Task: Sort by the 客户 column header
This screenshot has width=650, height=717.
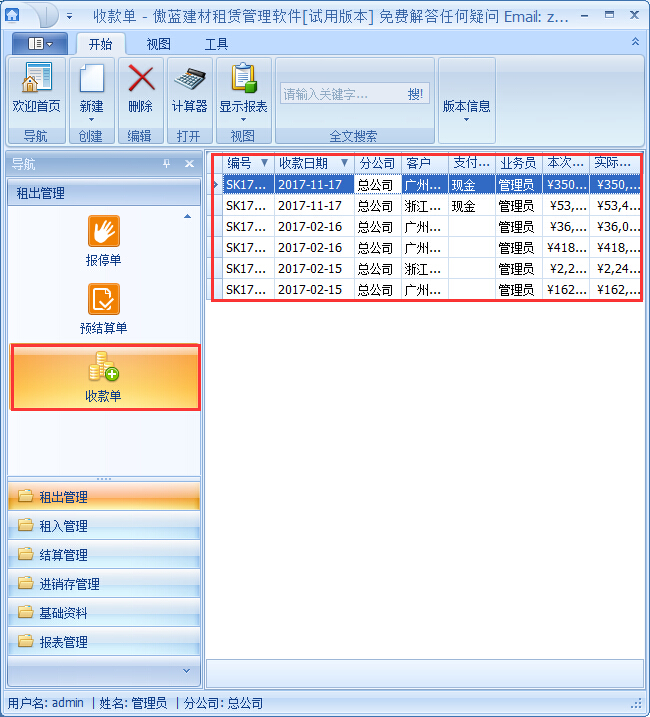Action: point(424,163)
